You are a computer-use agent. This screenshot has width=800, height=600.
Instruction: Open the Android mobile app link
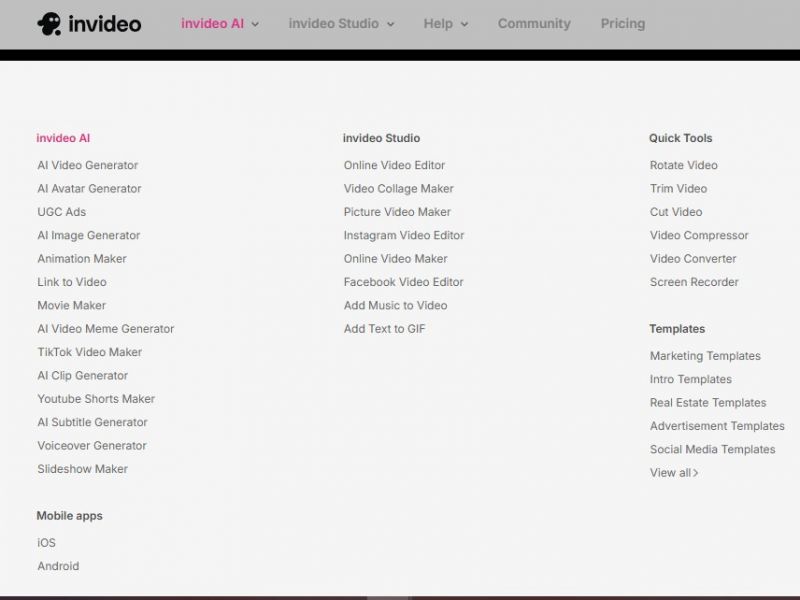click(58, 566)
